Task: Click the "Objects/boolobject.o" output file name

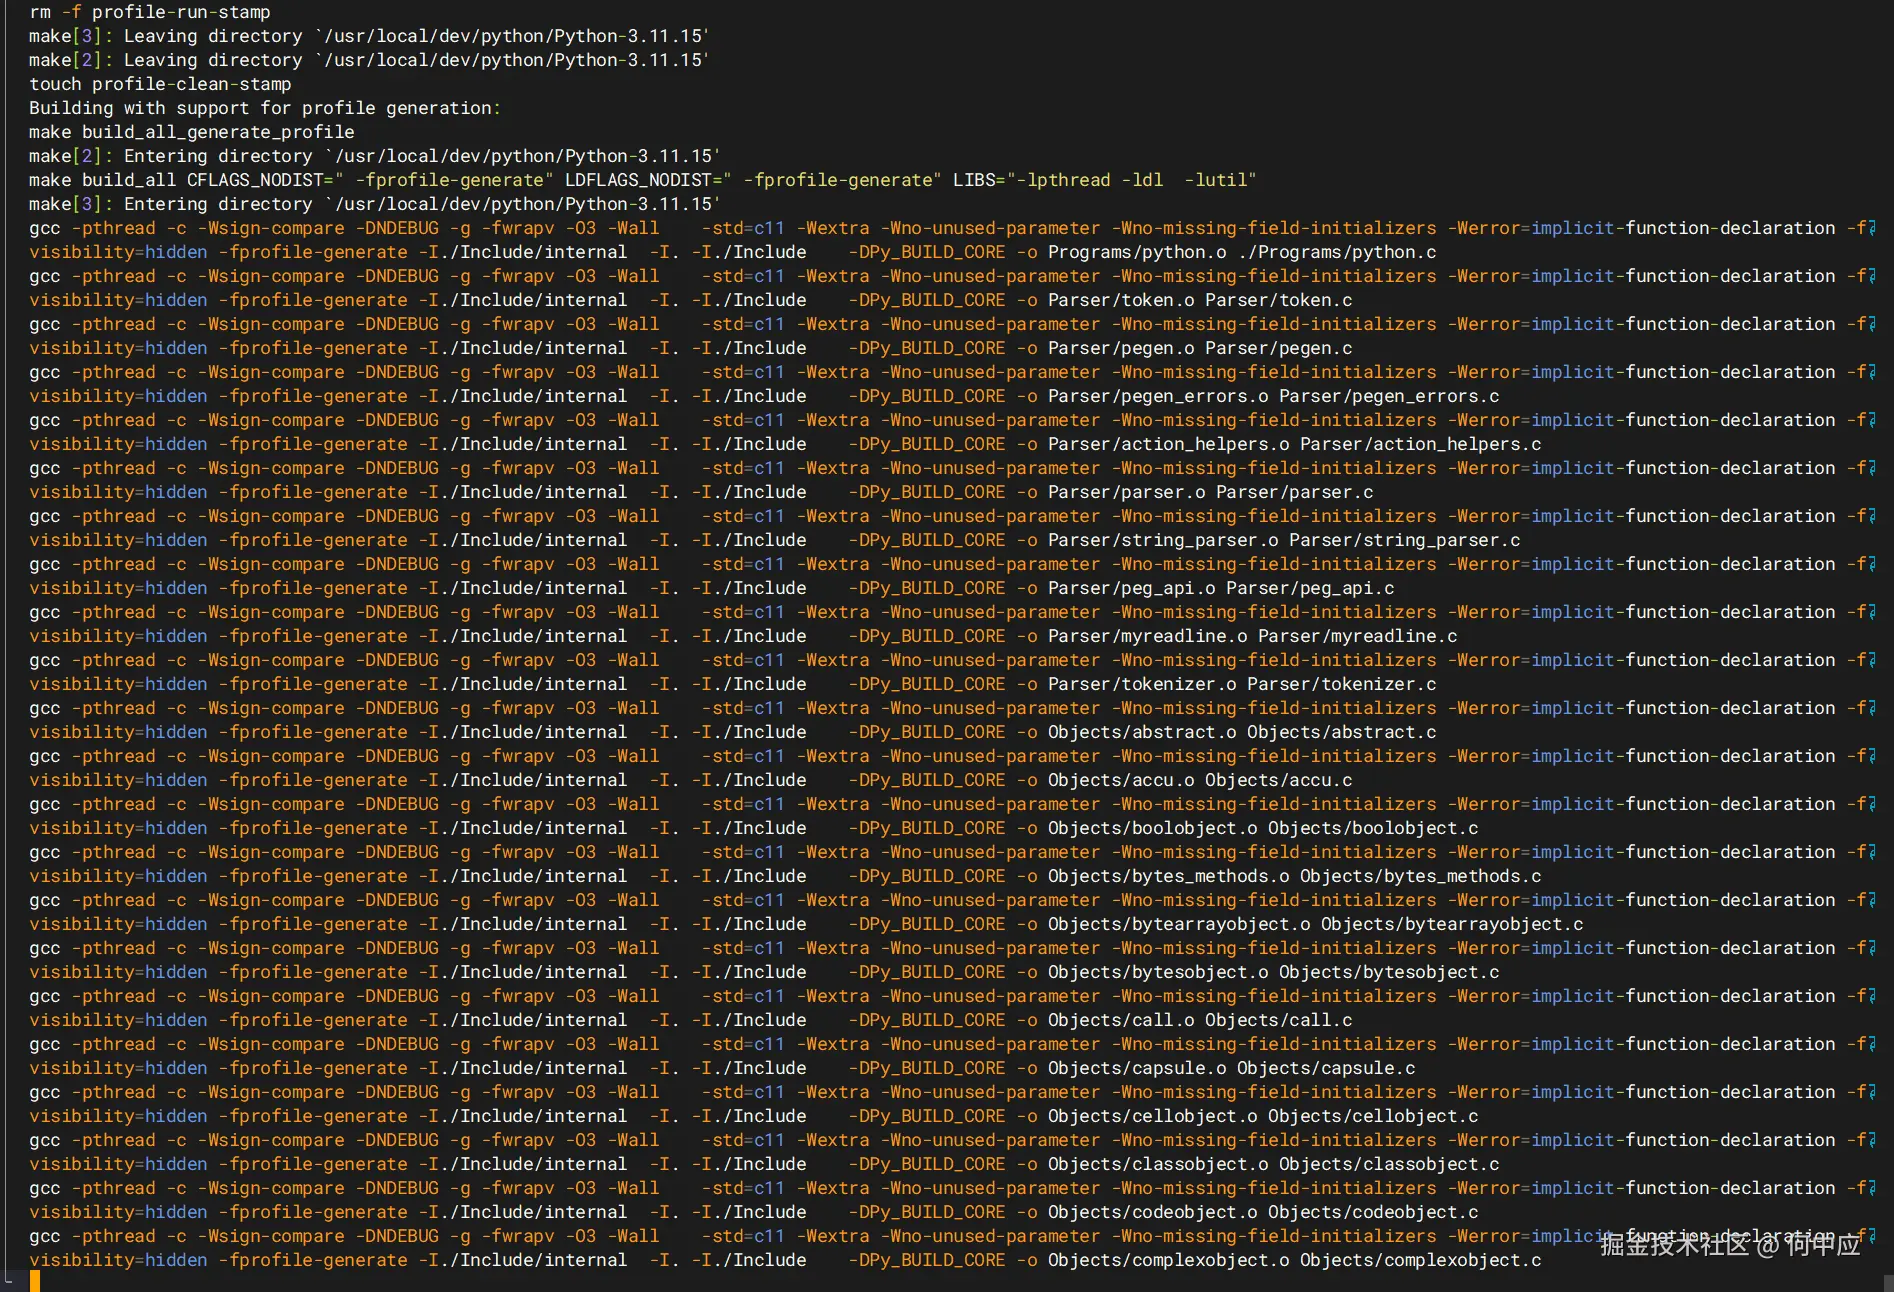Action: [x=1153, y=828]
